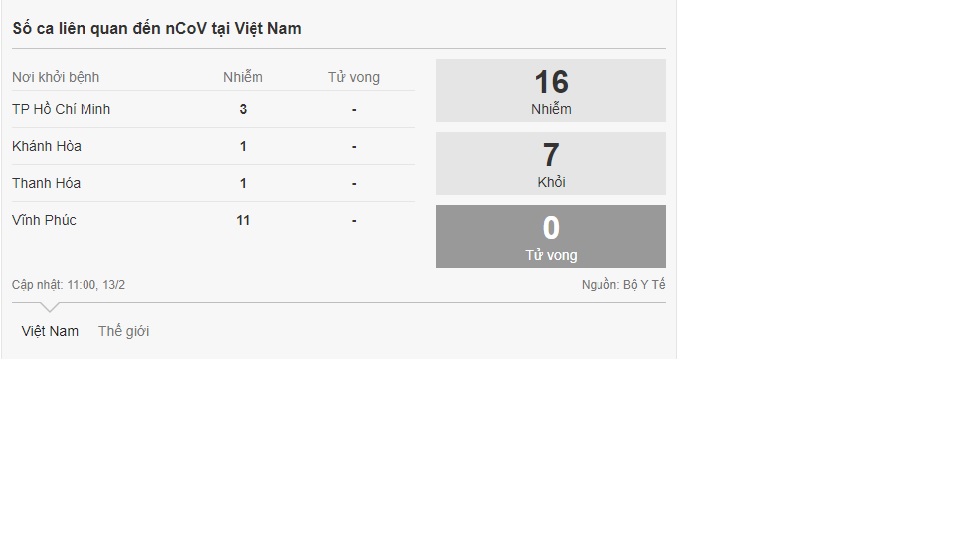This screenshot has width=960, height=540.
Task: Click the Cập nhật 11:00, 13/2 timestamp
Action: [x=69, y=285]
